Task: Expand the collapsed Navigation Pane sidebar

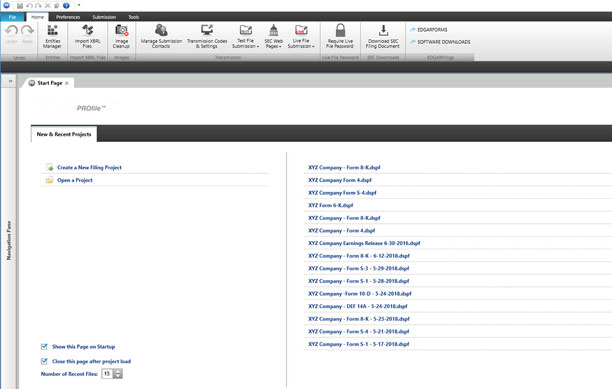Action: tap(9, 240)
